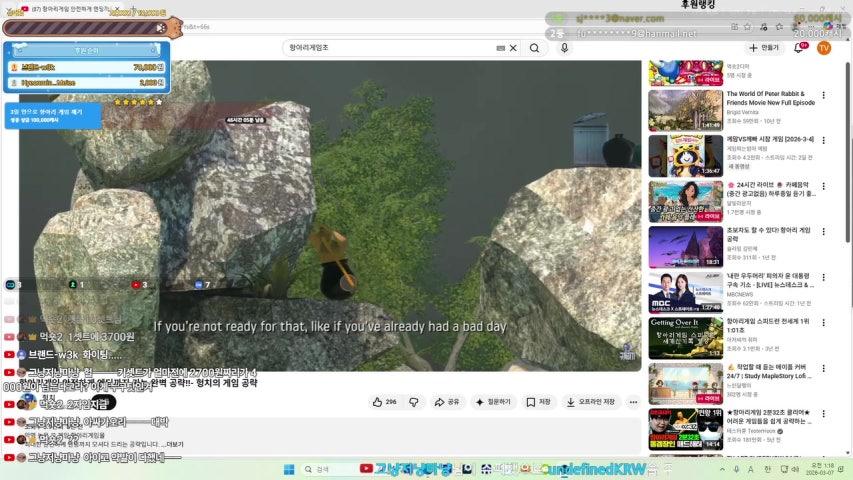Click the search magnifier button
This screenshot has width=853, height=480.
coord(534,48)
